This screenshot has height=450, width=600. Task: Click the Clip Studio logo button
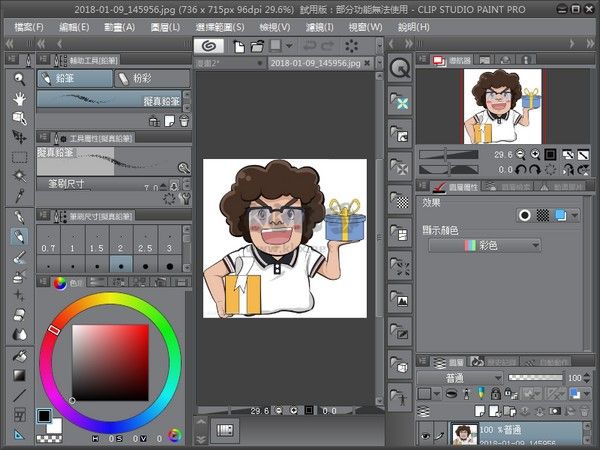211,46
